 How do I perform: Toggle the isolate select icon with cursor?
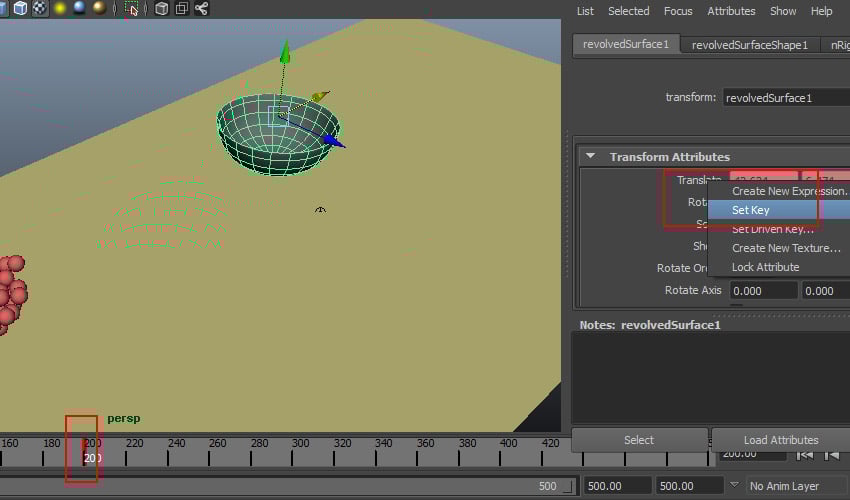tap(132, 9)
